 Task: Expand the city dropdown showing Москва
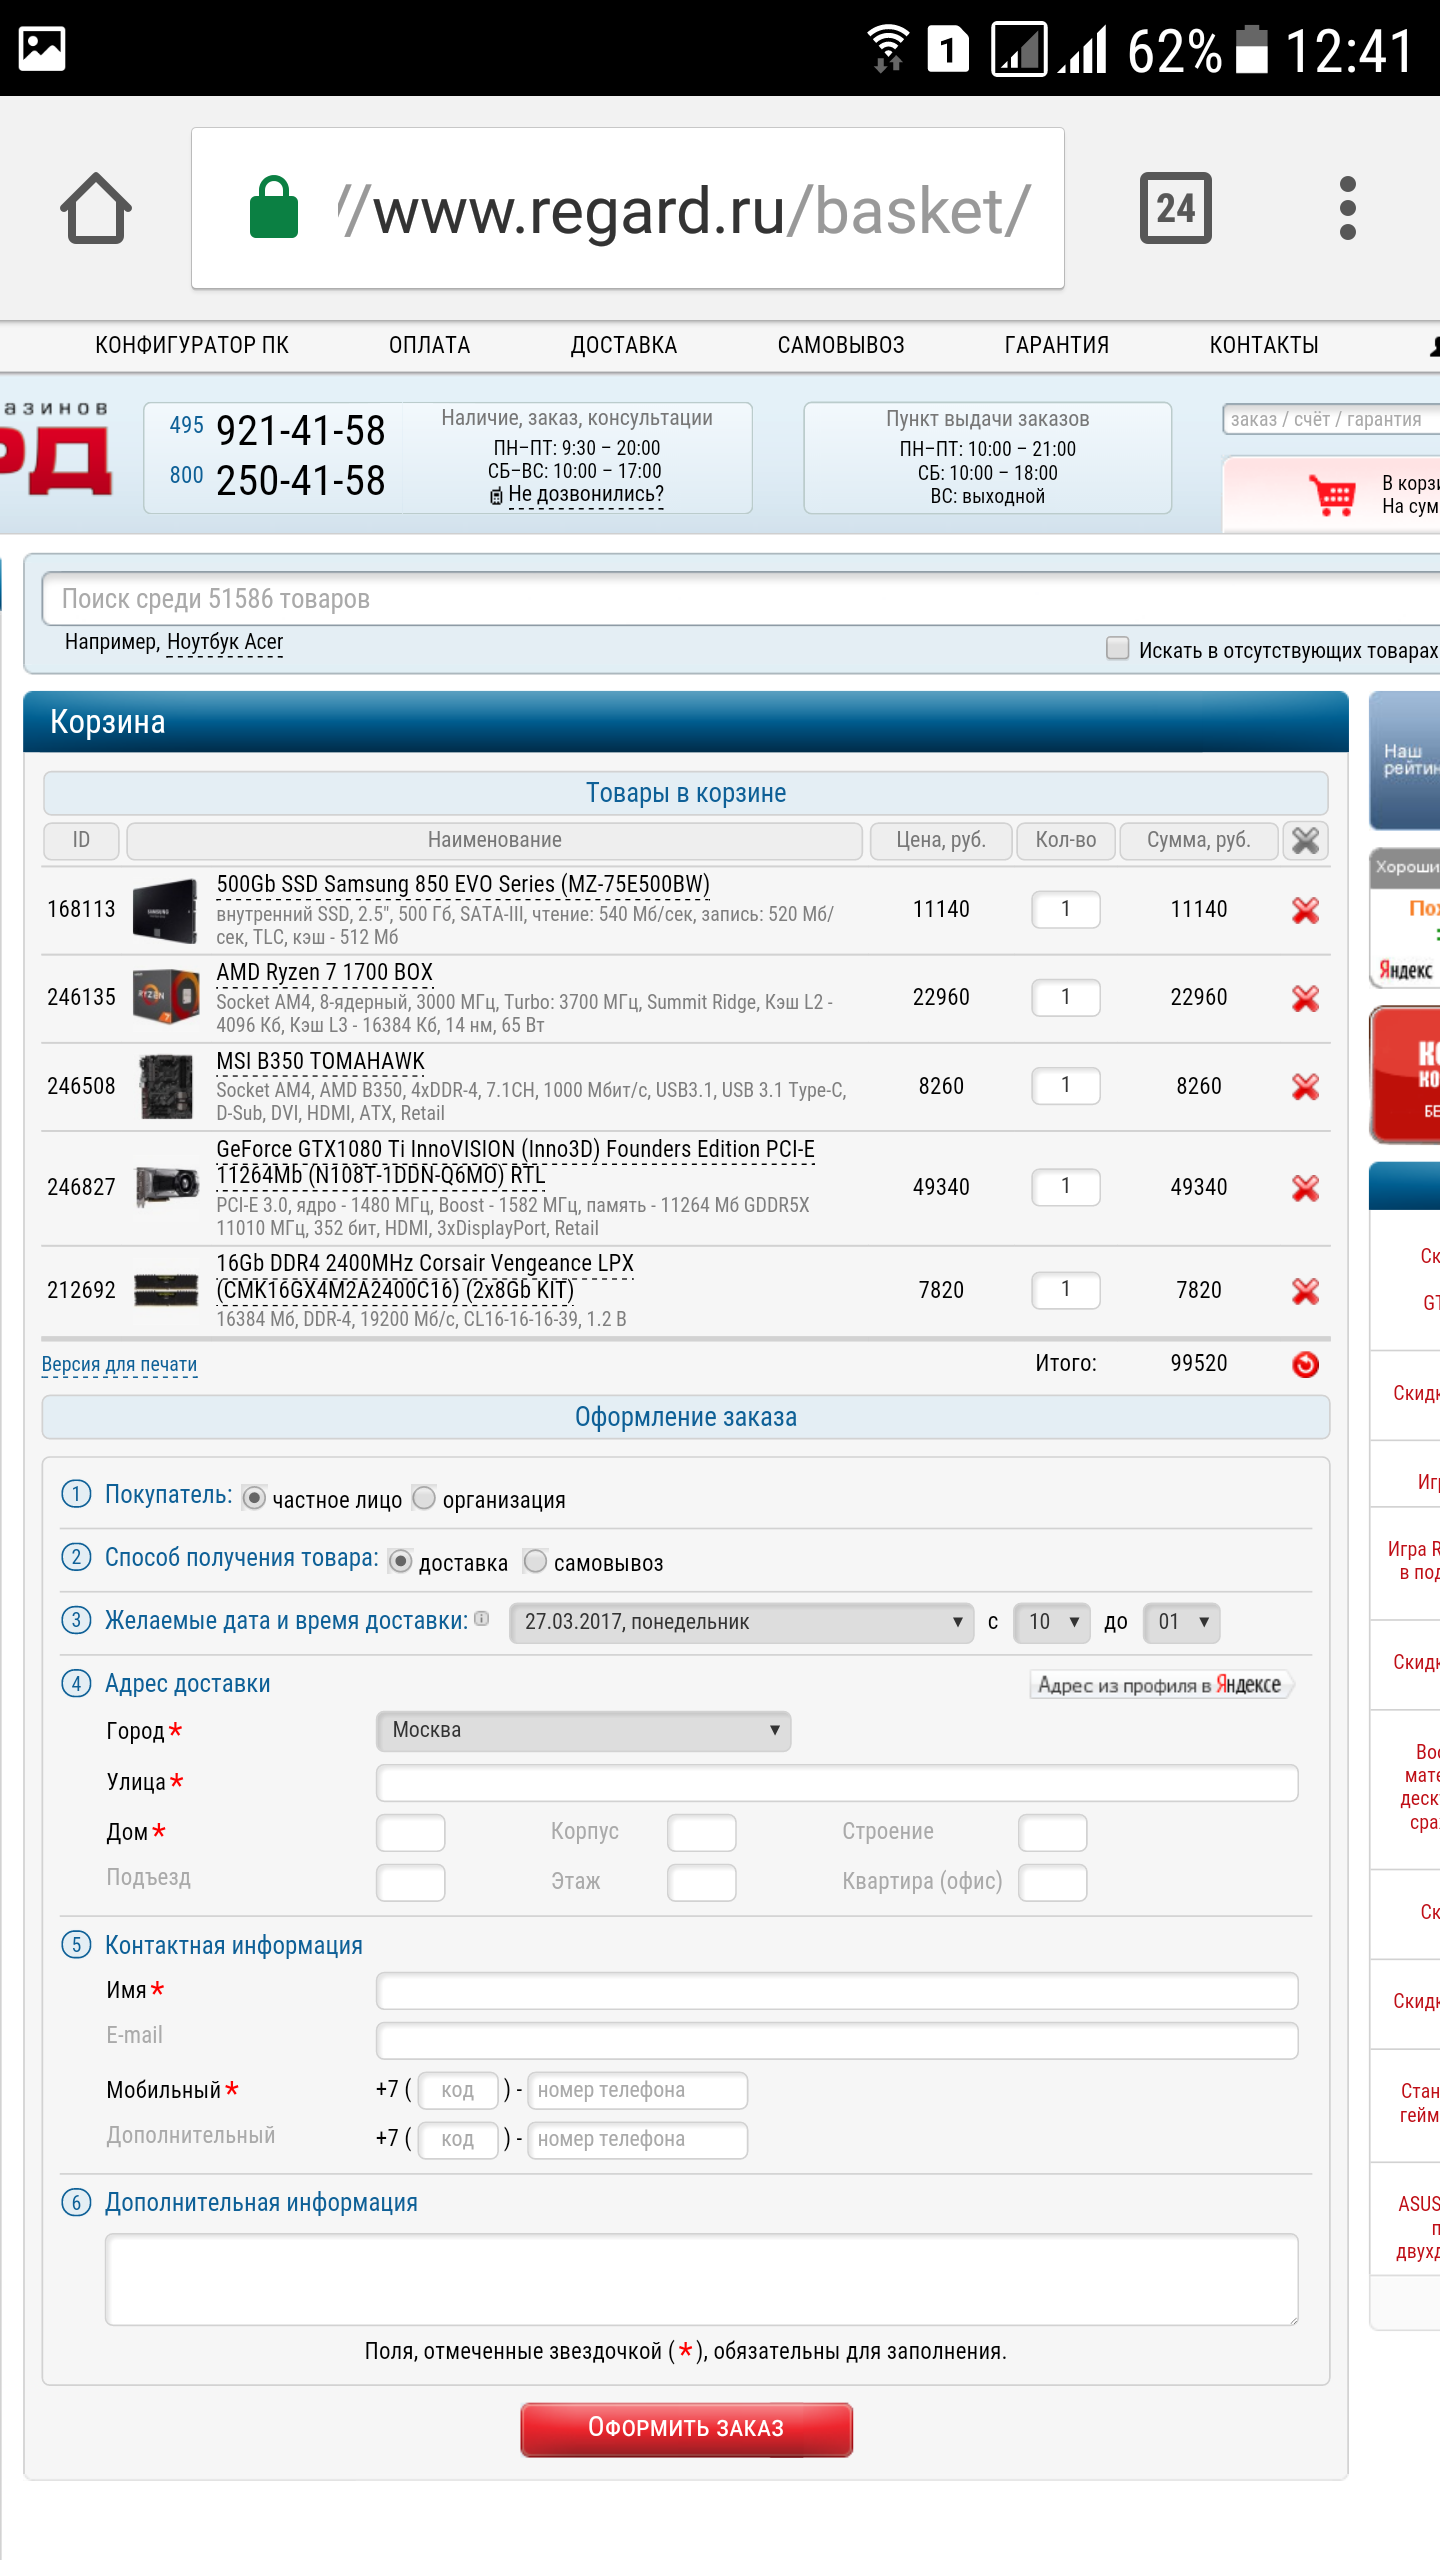(584, 1731)
